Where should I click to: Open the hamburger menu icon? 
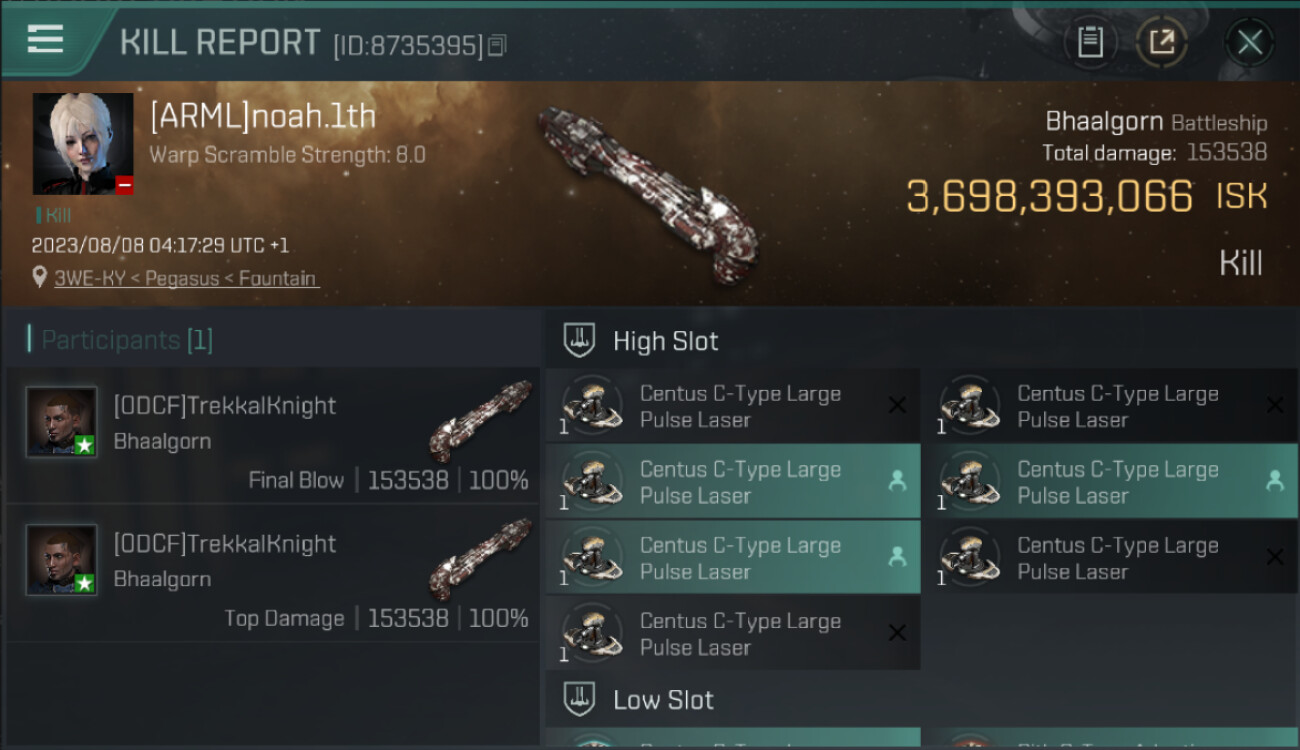click(45, 39)
